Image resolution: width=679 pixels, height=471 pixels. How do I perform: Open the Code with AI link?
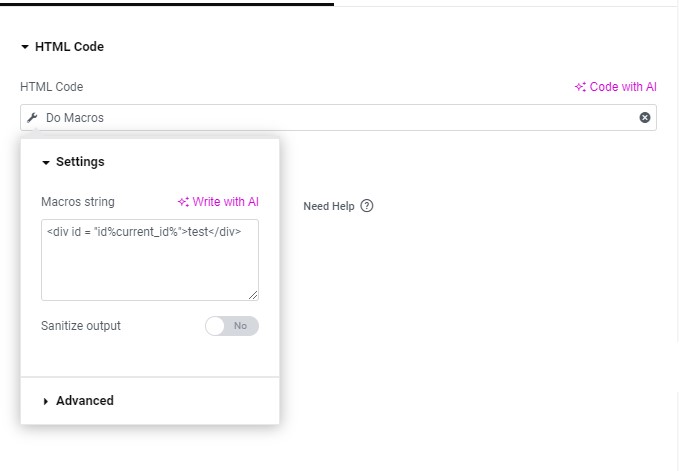coord(623,87)
